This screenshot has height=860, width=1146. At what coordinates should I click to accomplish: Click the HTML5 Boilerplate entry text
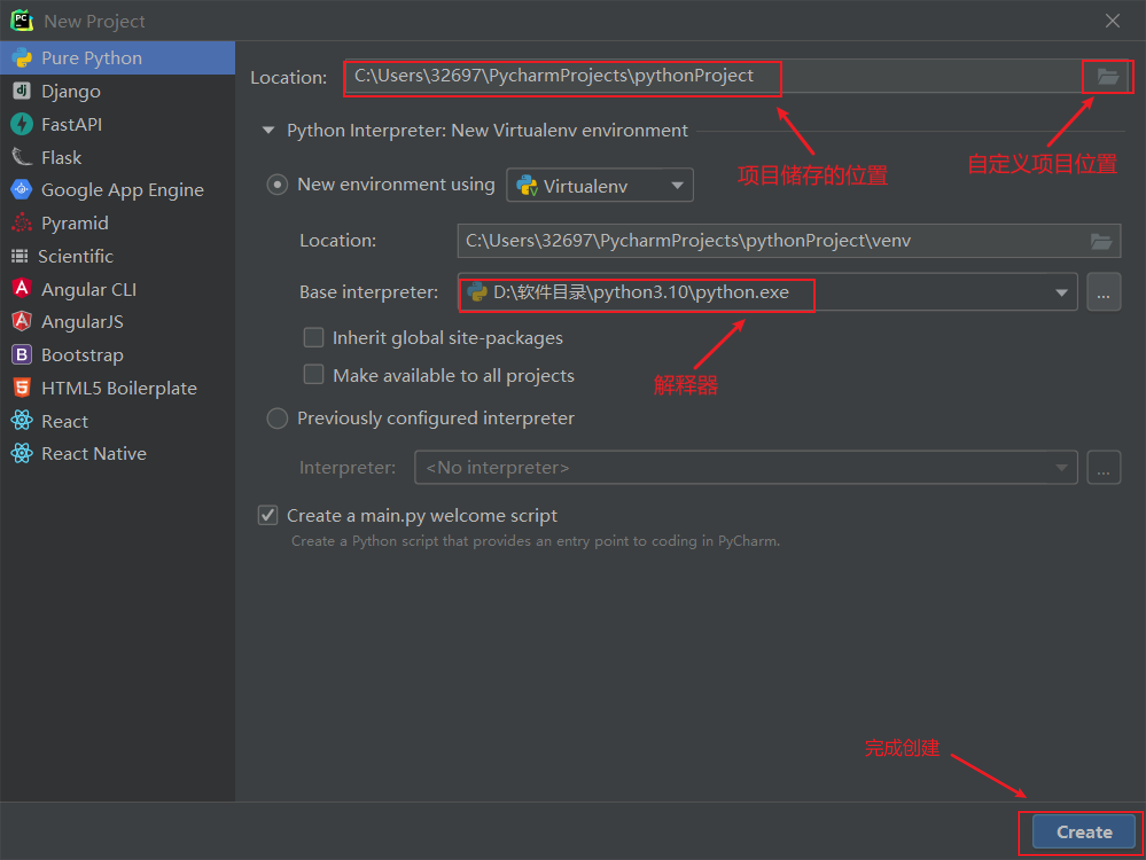pyautogui.click(x=119, y=388)
